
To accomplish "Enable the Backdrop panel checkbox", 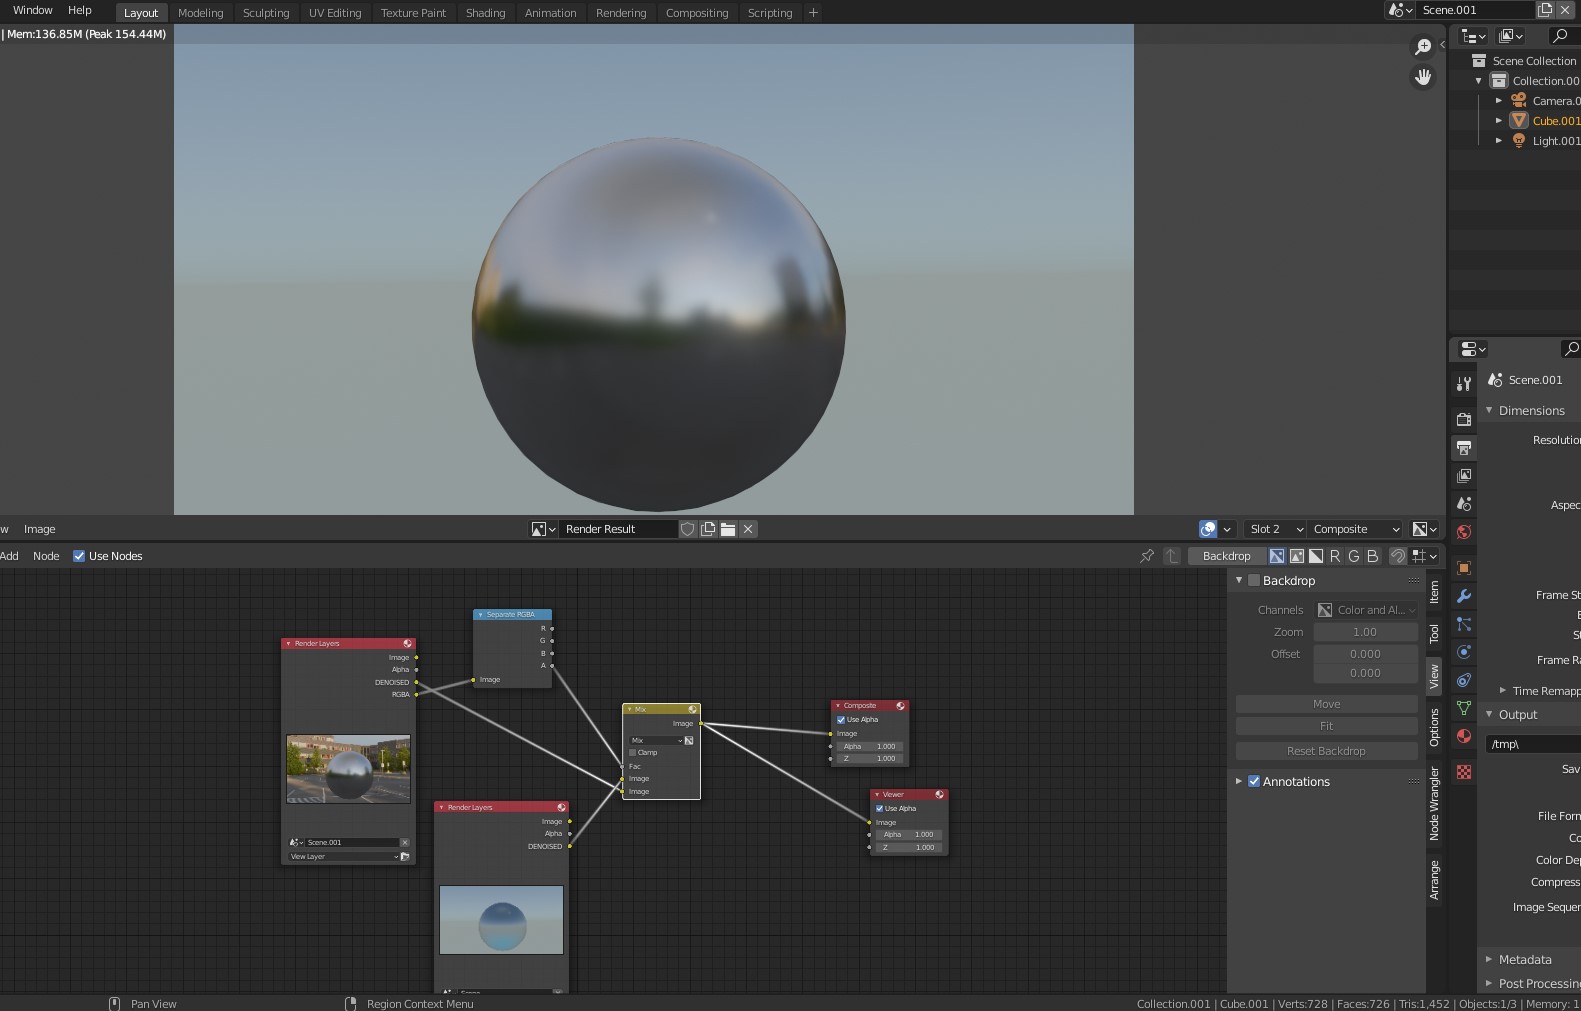I will (1254, 581).
